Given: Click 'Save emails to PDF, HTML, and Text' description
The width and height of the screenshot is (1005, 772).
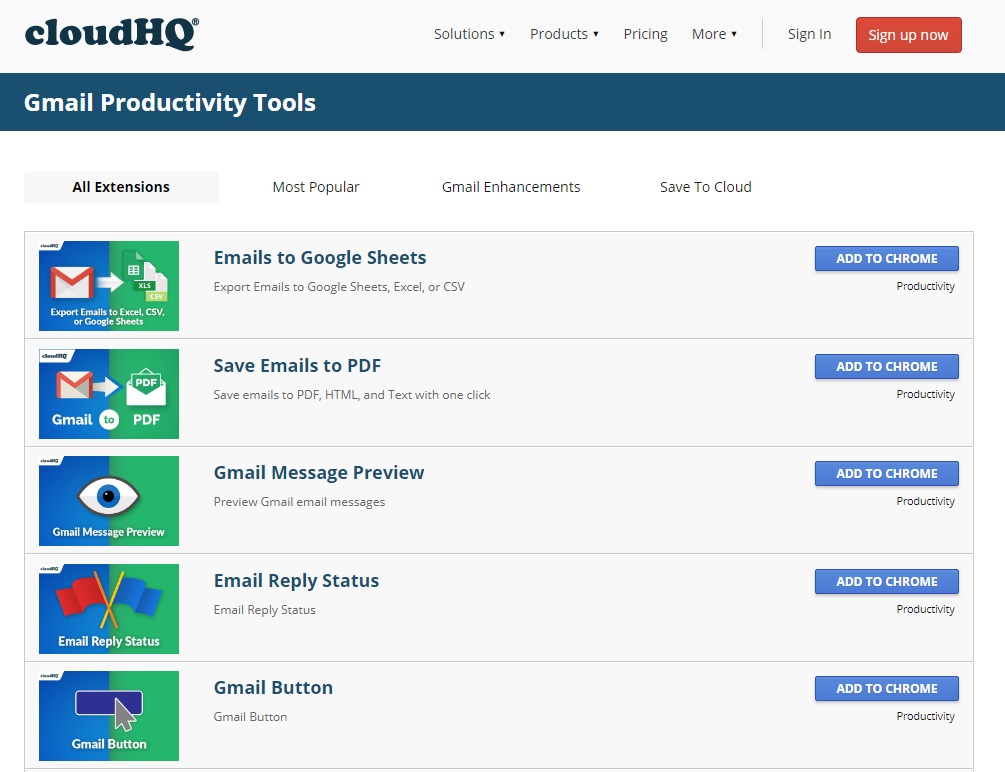Looking at the screenshot, I should coord(352,394).
